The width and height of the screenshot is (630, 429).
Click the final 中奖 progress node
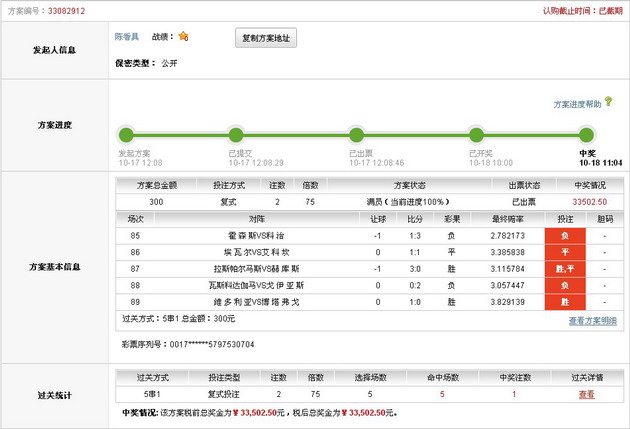pyautogui.click(x=589, y=135)
